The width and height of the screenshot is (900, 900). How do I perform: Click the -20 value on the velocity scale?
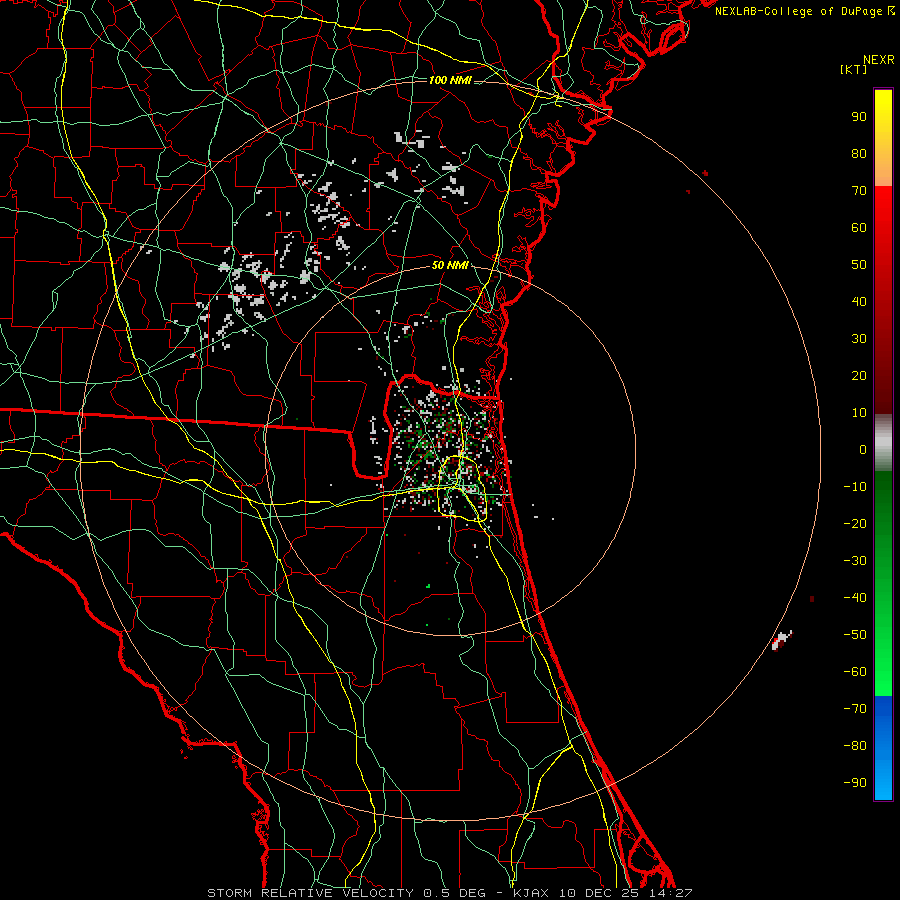click(855, 524)
